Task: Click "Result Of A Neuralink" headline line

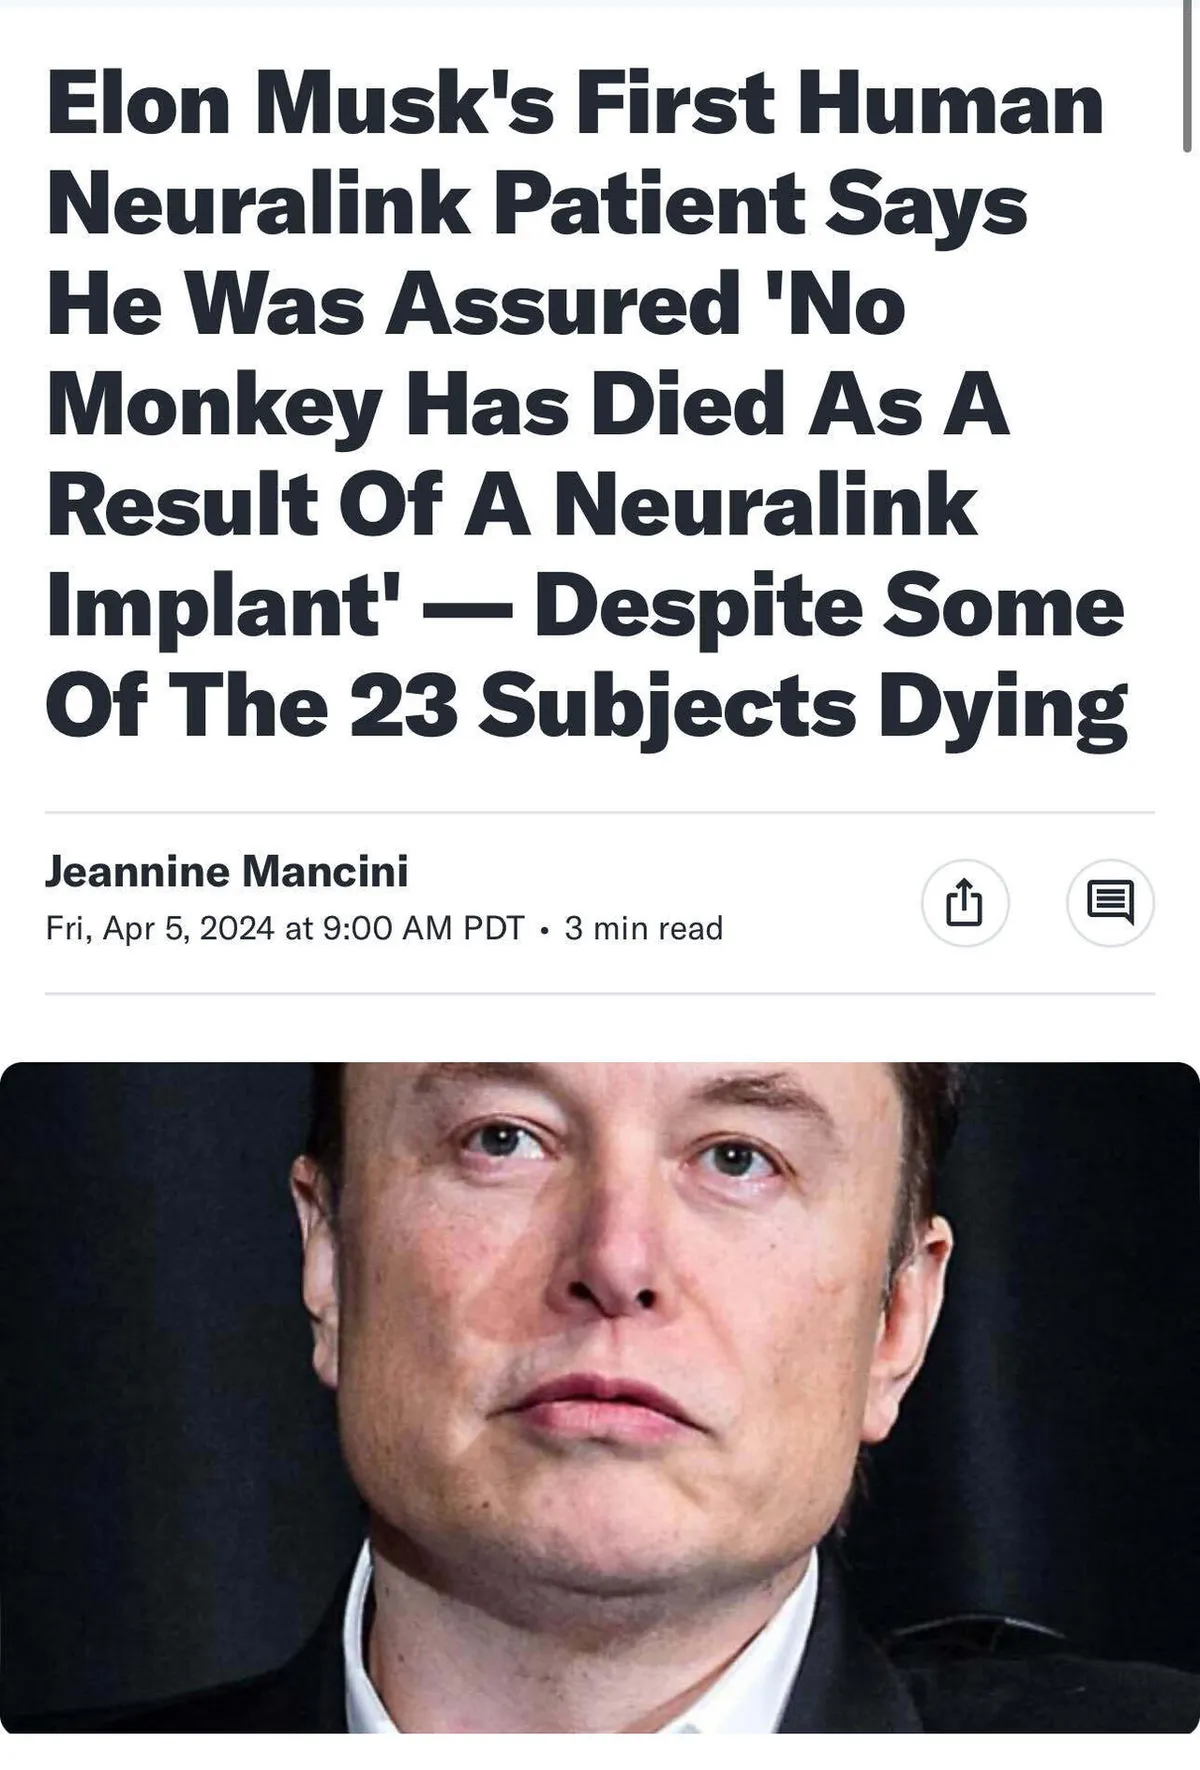Action: (x=511, y=506)
